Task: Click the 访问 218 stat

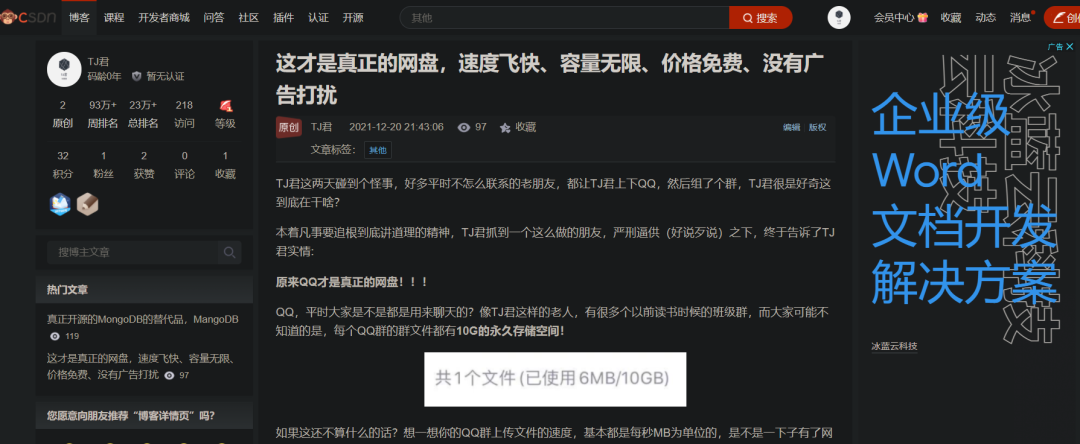Action: pyautogui.click(x=184, y=114)
